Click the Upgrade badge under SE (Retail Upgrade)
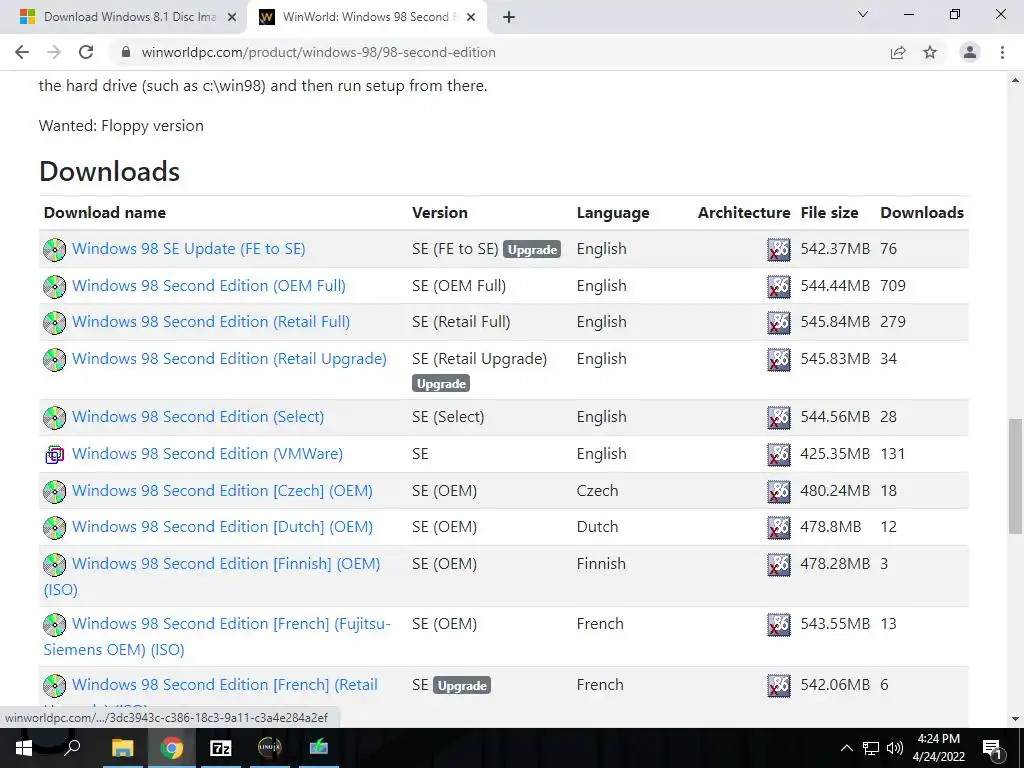 click(441, 383)
